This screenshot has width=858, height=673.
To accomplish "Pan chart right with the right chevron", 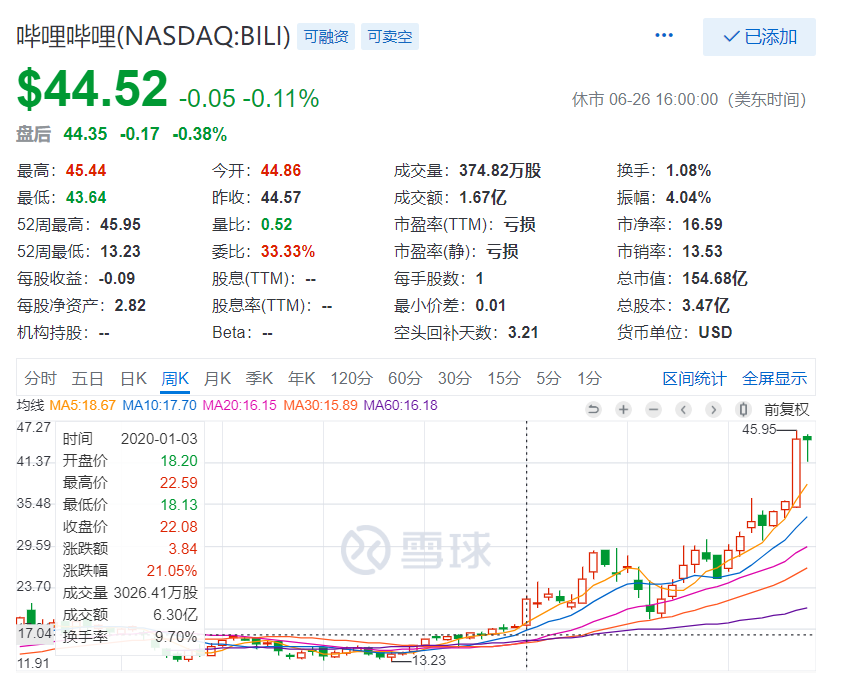I will click(713, 409).
